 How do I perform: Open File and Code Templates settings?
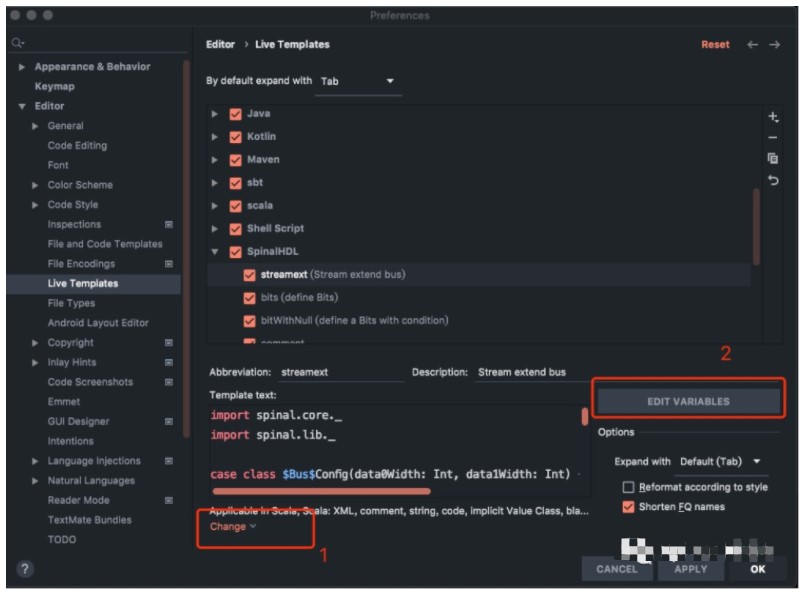coord(105,244)
